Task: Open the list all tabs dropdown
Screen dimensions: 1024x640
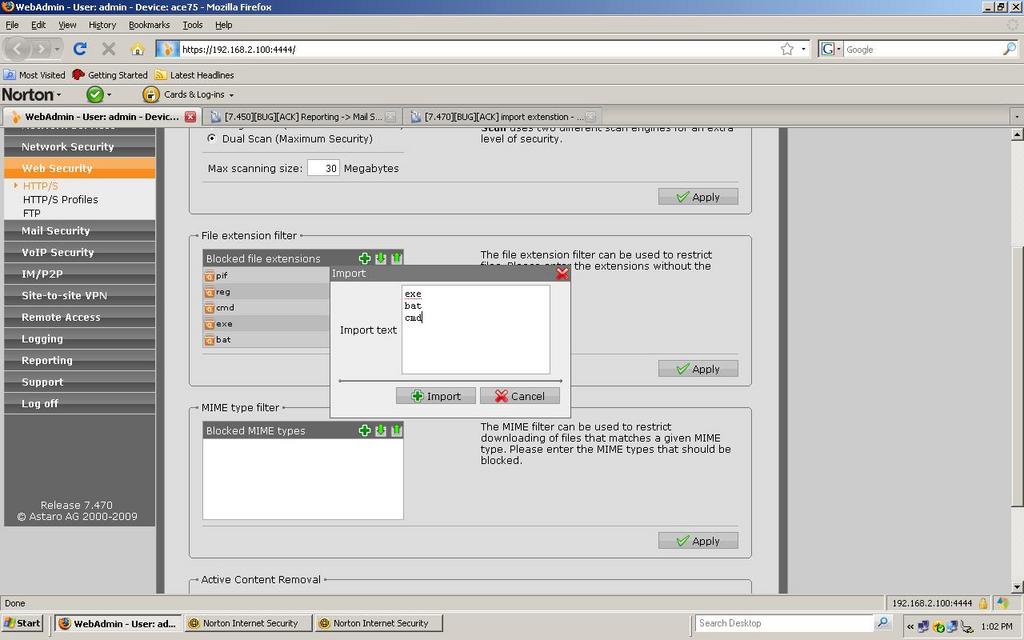Action: (1016, 117)
